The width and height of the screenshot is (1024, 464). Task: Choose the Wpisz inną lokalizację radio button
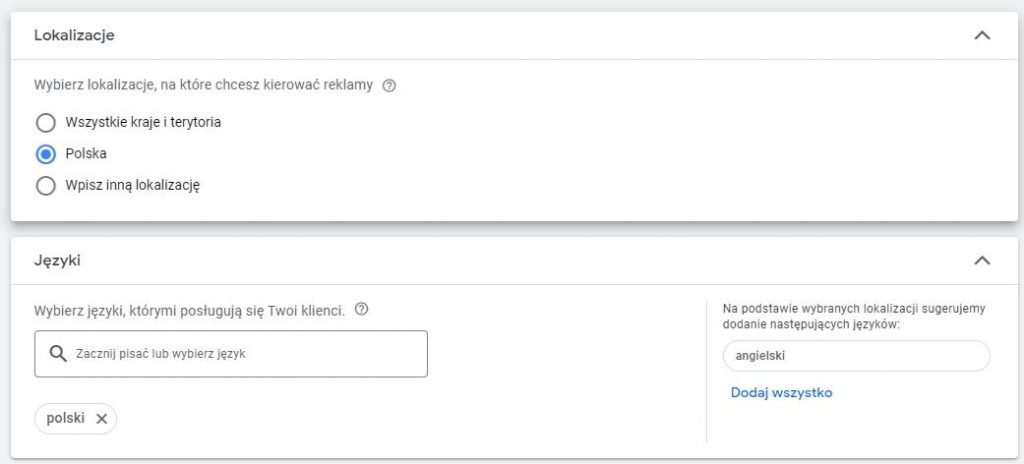pyautogui.click(x=45, y=185)
